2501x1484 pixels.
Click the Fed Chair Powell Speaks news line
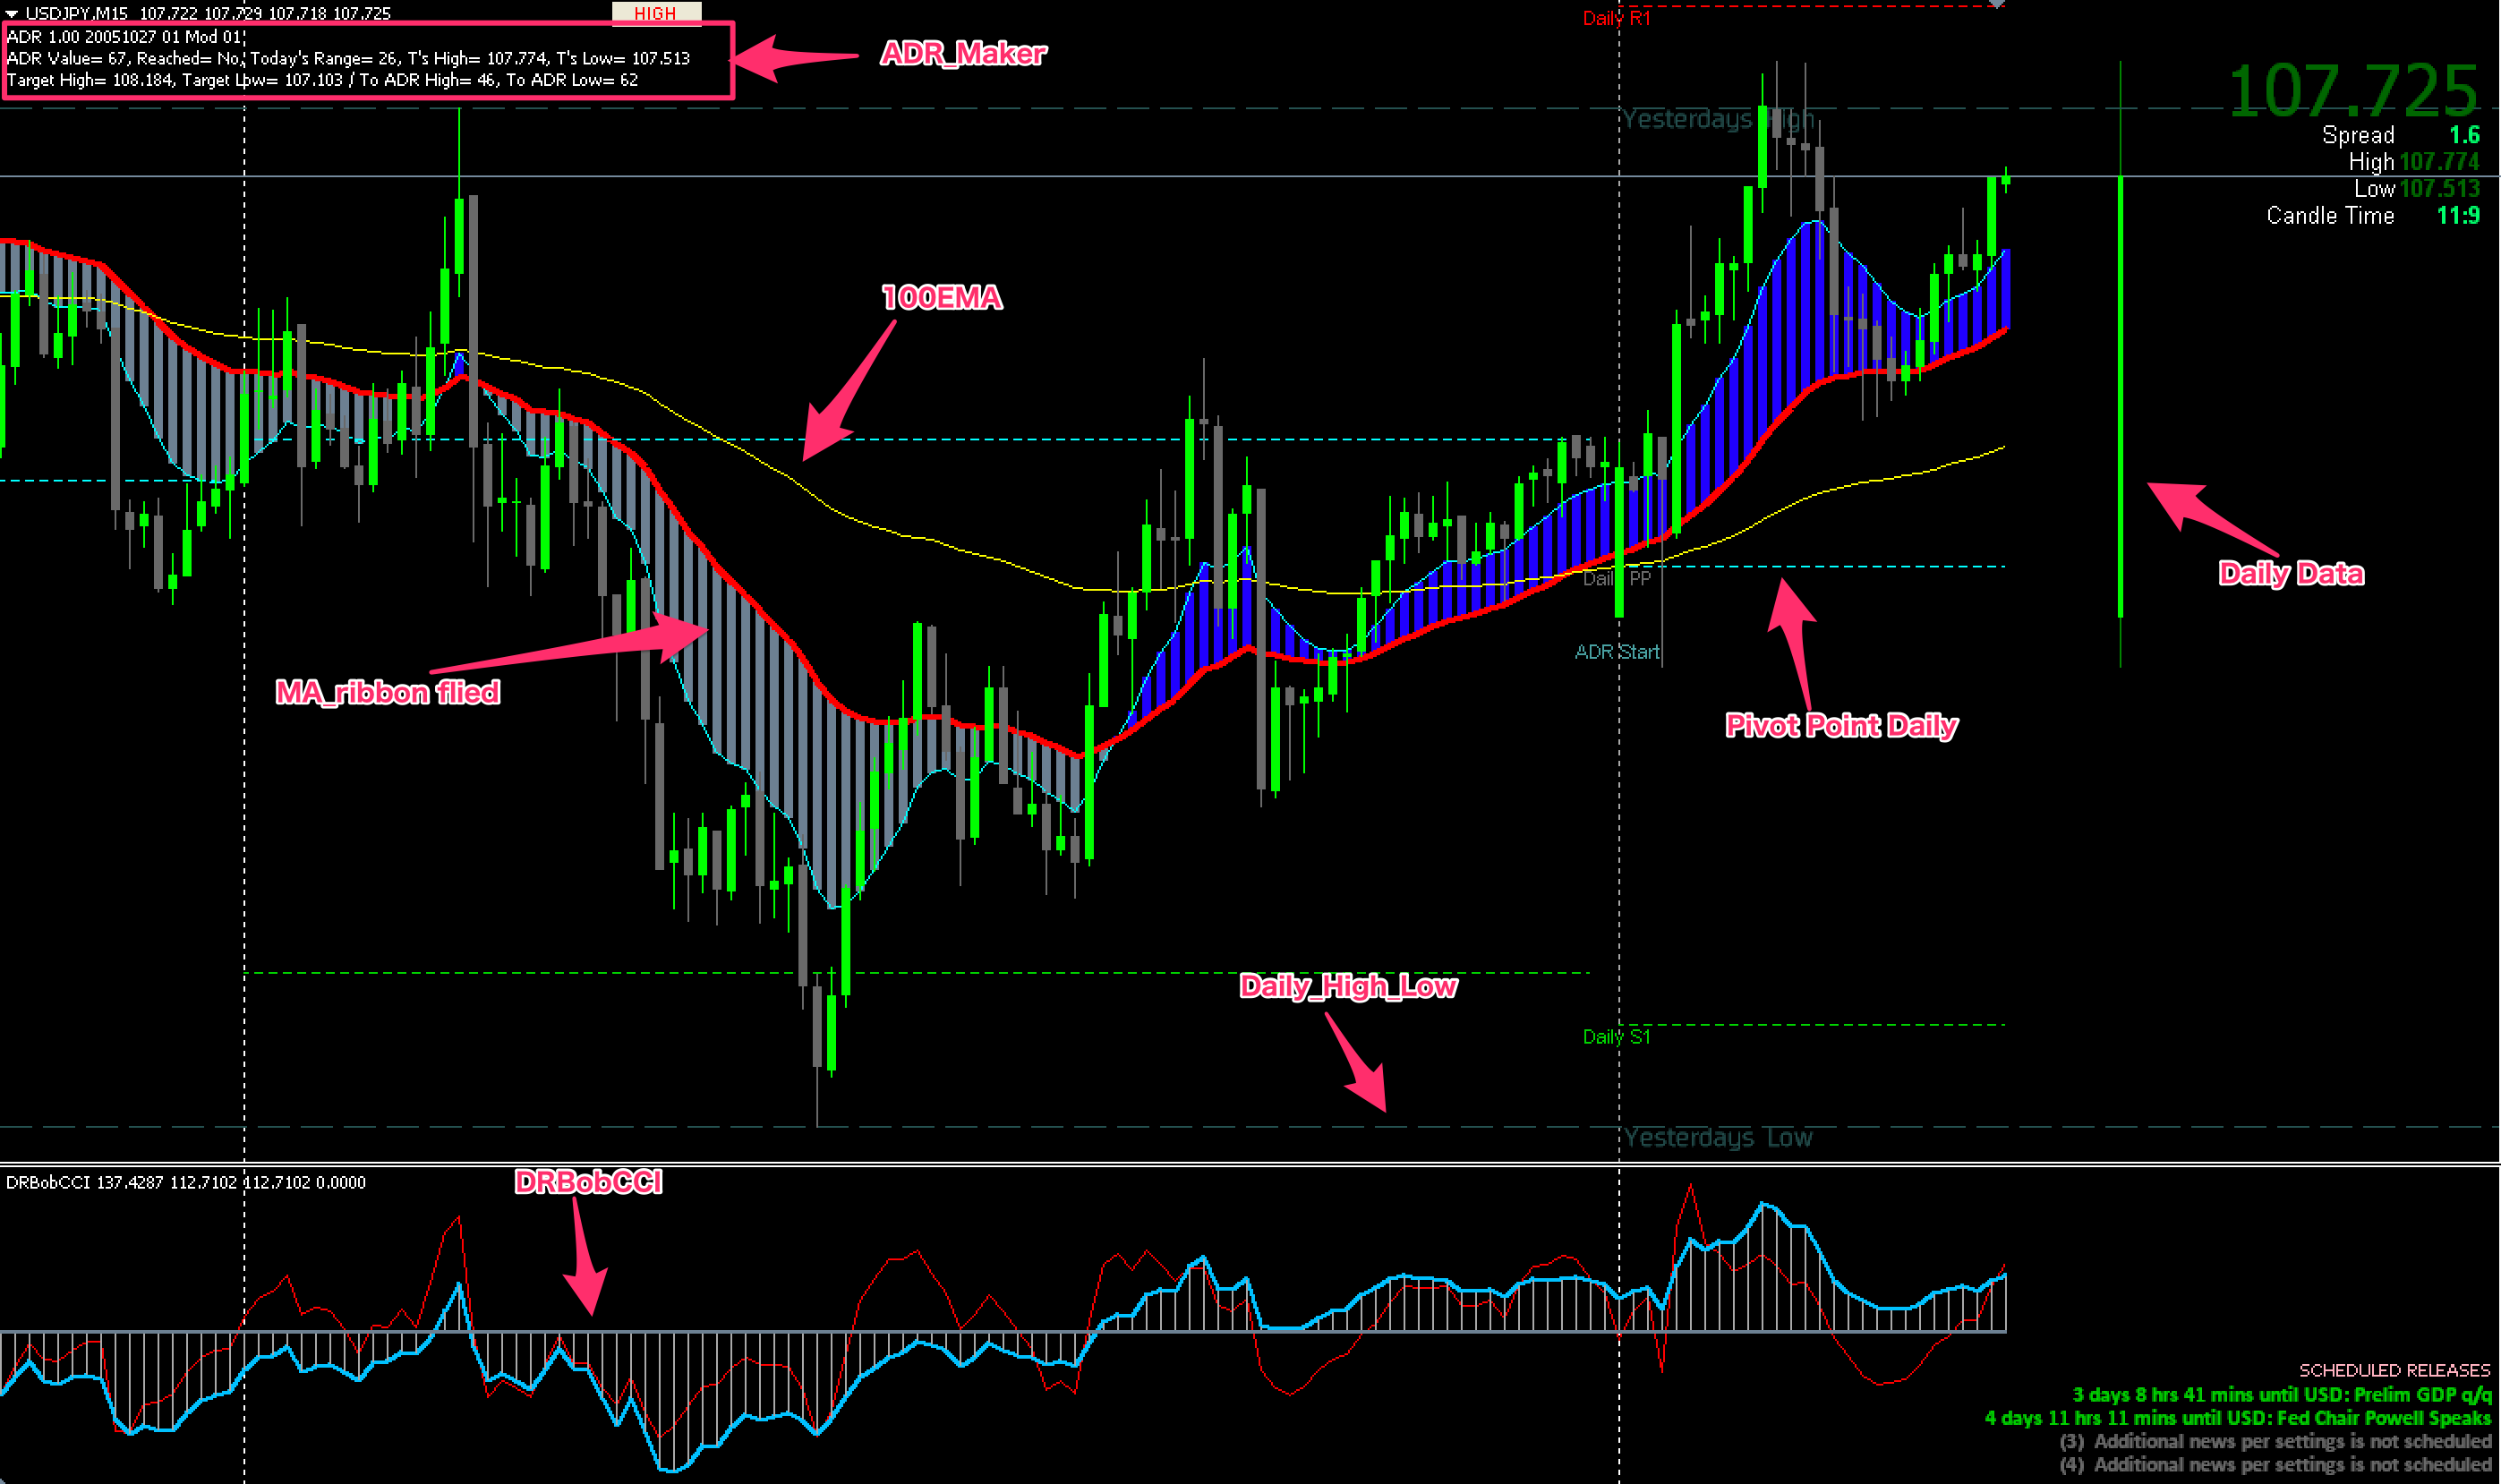point(2237,1418)
